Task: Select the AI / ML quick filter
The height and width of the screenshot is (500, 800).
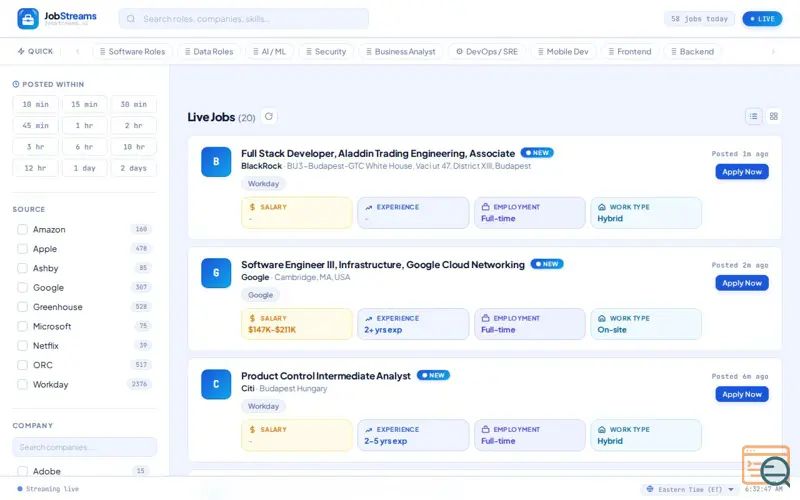Action: pos(269,52)
